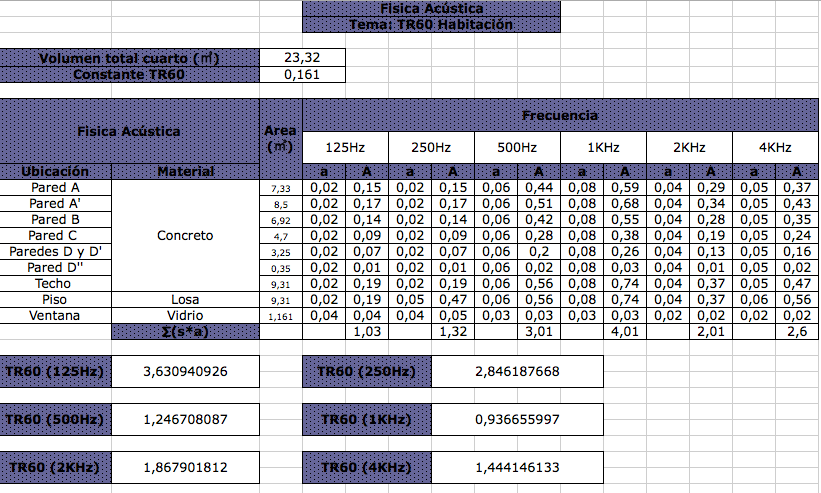This screenshot has height=493, width=821.
Task: Click the "Frecuencia" header cell
Action: (x=560, y=115)
